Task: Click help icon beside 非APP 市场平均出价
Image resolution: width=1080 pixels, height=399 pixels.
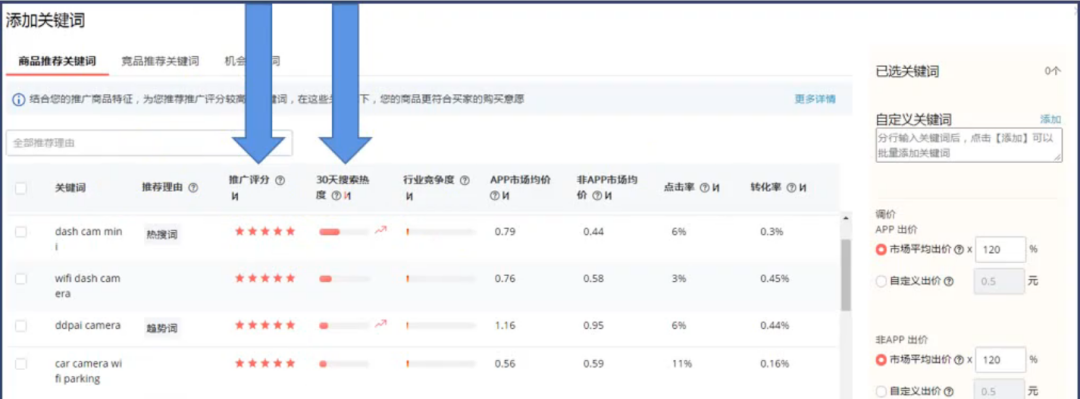Action: 958,360
